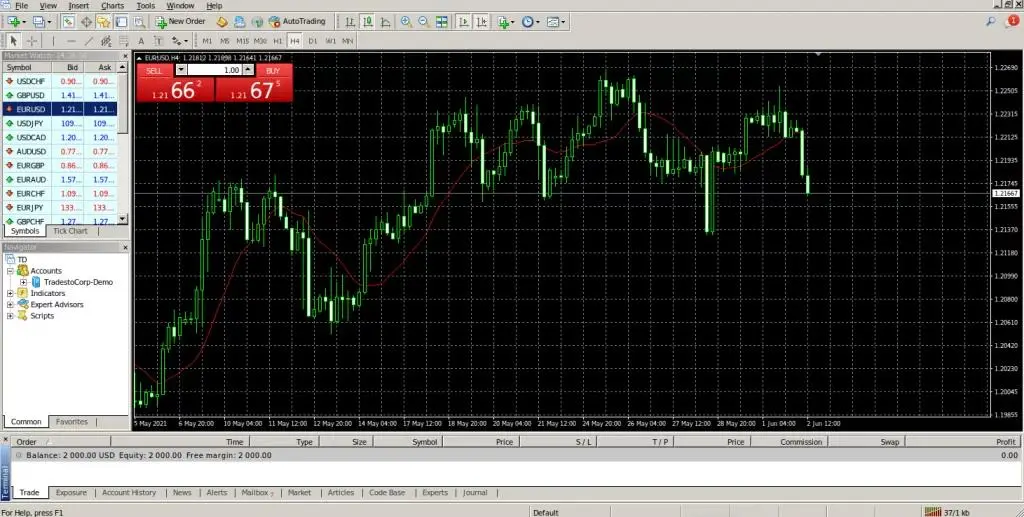Open the Indicators list icon

click(503, 22)
